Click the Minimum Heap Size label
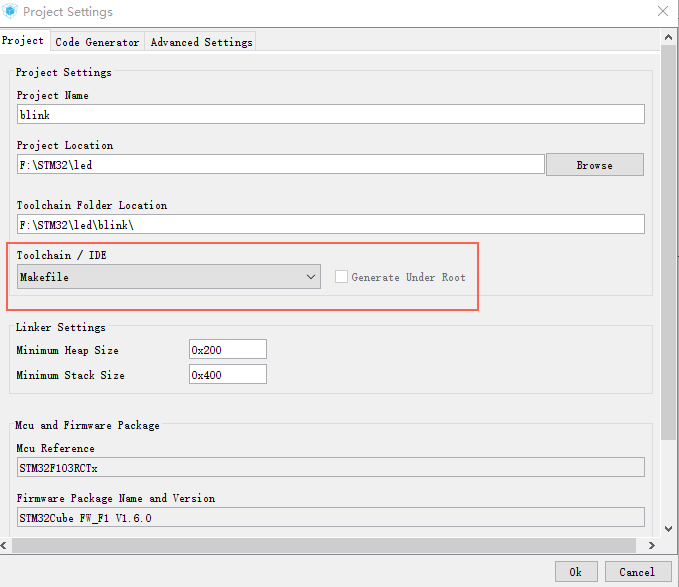This screenshot has height=587, width=679. click(x=68, y=350)
